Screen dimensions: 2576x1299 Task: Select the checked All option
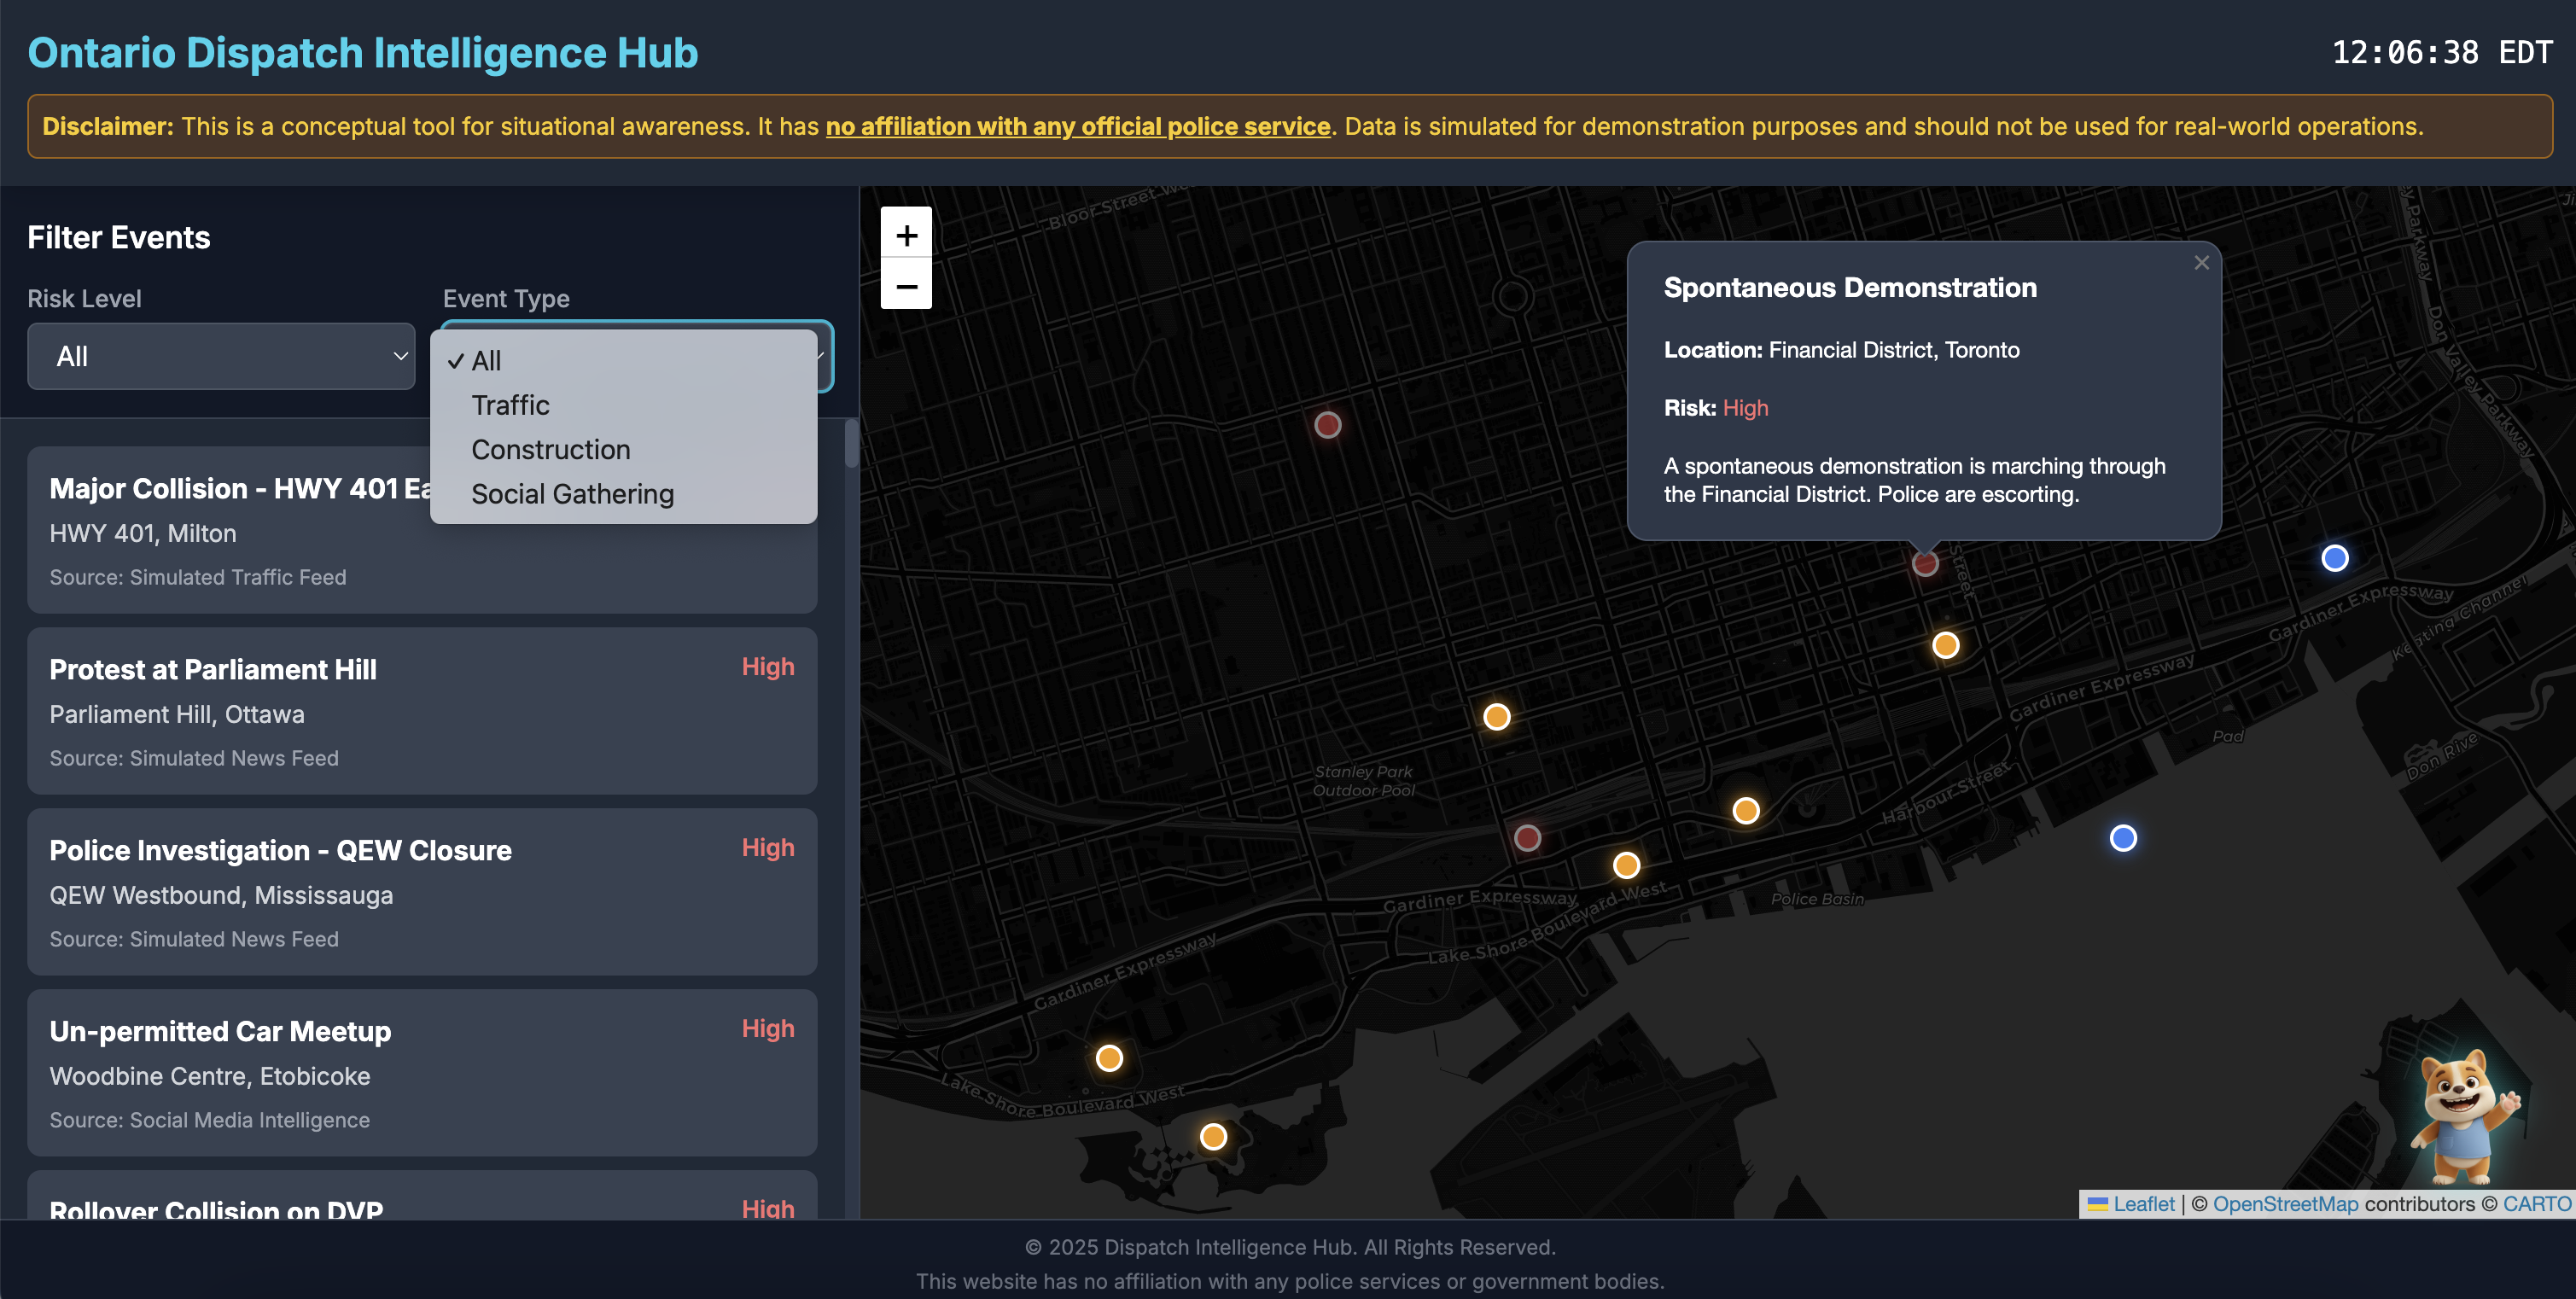[486, 361]
